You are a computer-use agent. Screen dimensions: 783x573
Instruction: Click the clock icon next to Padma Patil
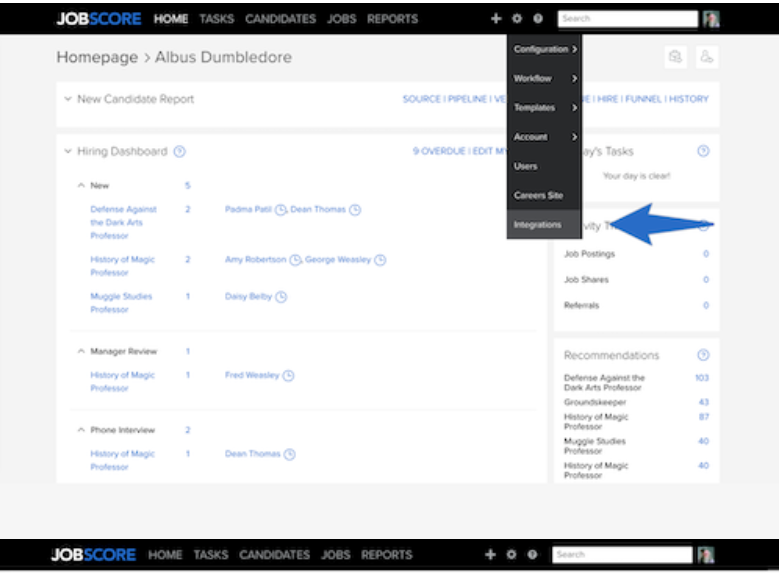pyautogui.click(x=281, y=210)
